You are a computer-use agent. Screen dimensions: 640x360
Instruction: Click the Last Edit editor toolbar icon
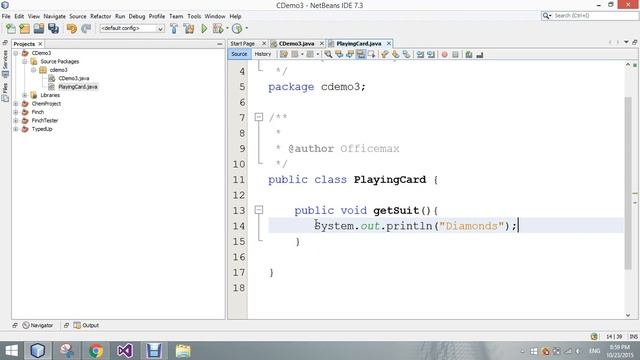click(x=284, y=54)
